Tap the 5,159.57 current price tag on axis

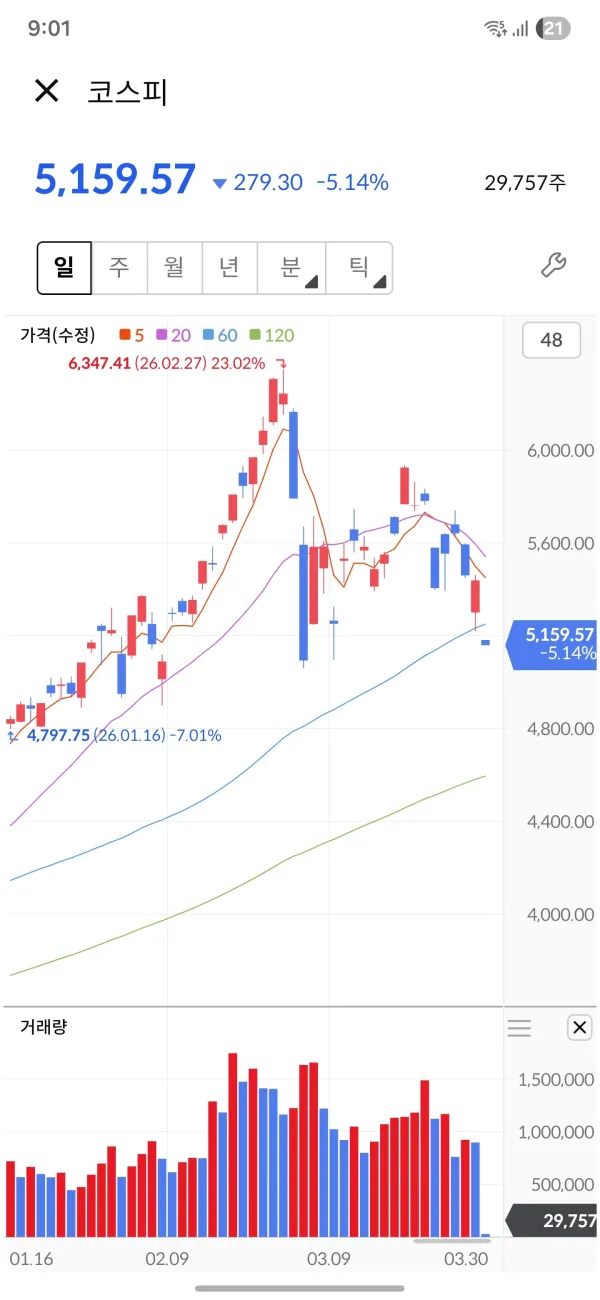553,643
